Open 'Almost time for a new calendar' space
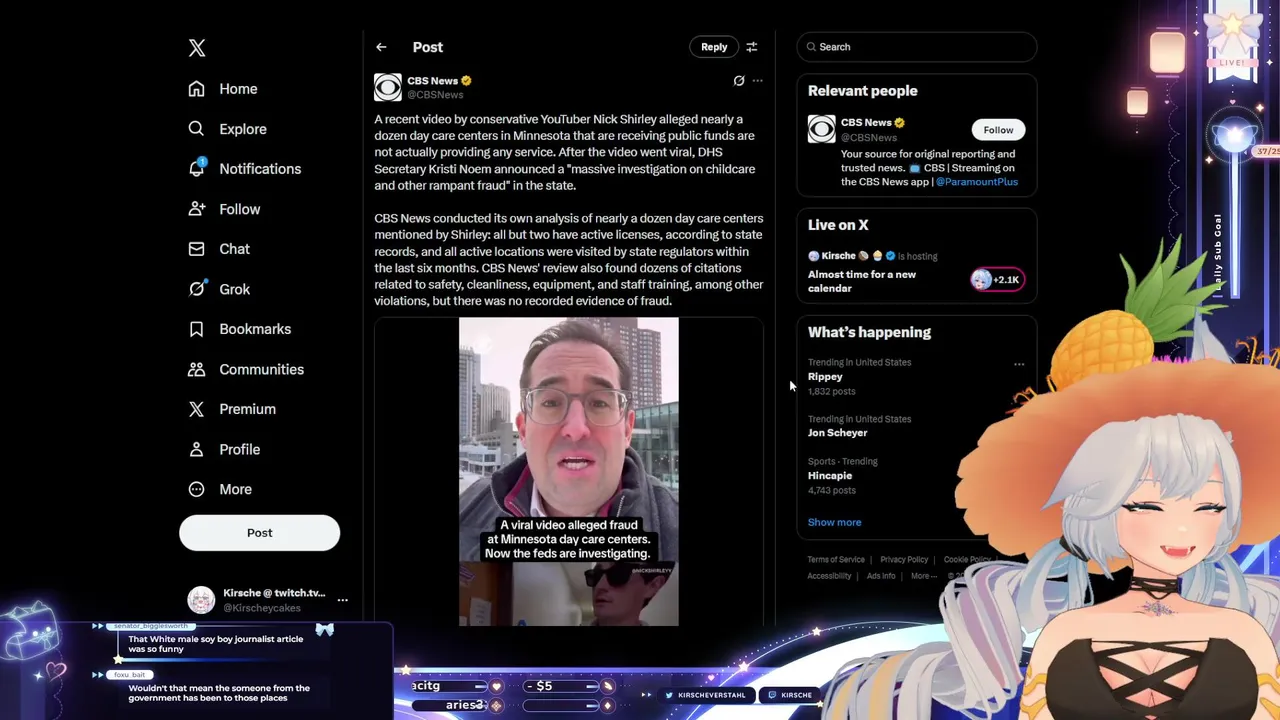1280x720 pixels. 862,281
